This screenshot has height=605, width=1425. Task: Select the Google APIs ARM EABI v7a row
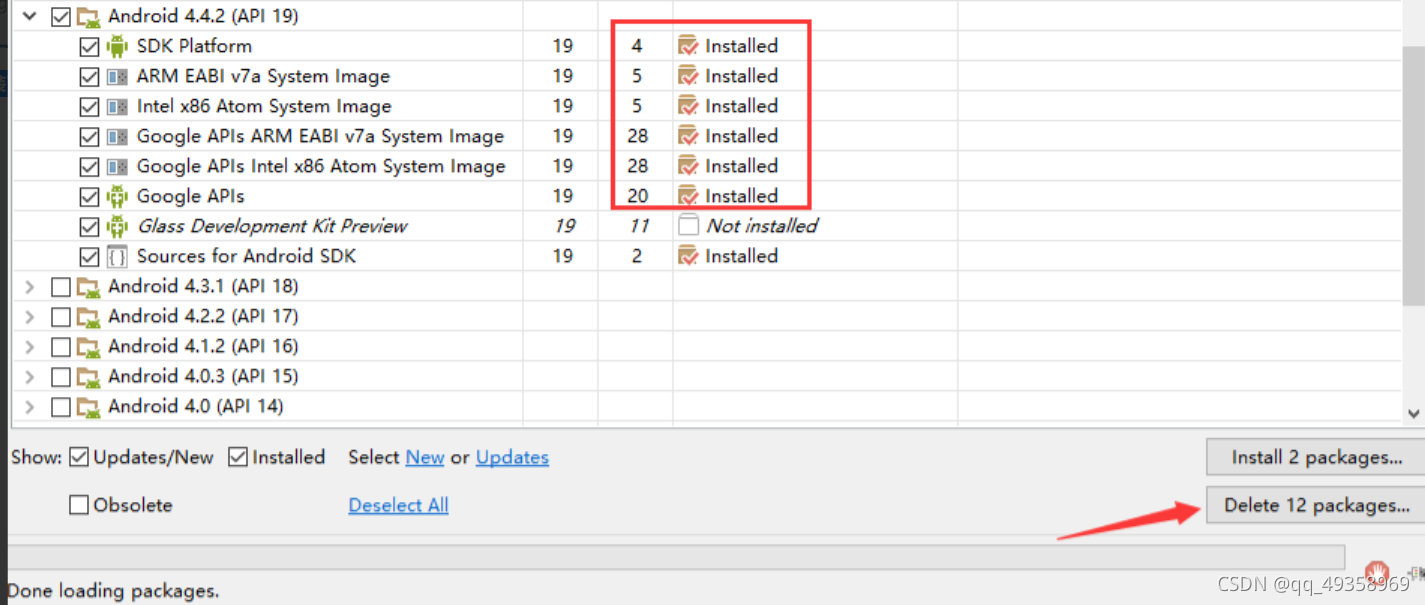(320, 136)
